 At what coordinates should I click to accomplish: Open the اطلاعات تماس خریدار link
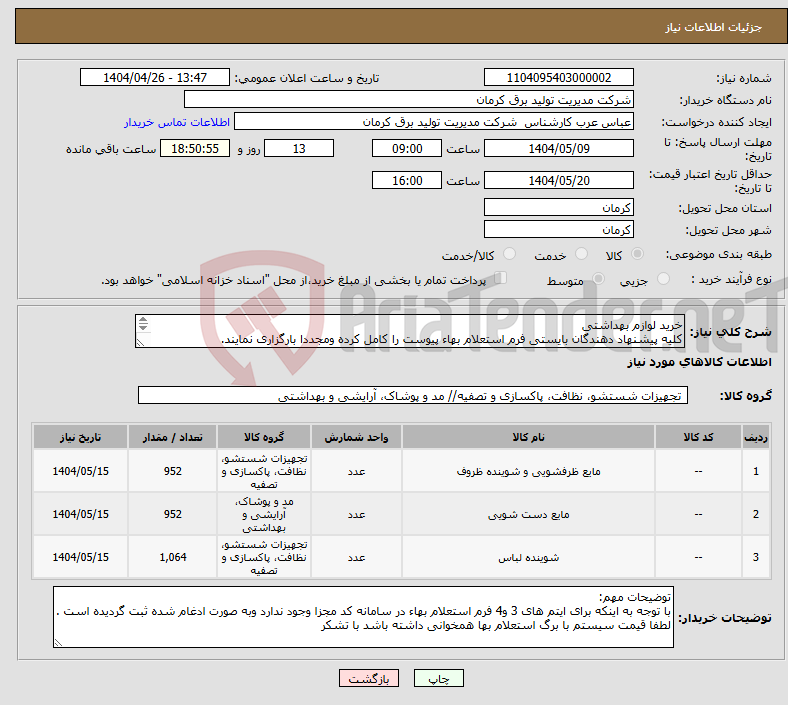(177, 122)
